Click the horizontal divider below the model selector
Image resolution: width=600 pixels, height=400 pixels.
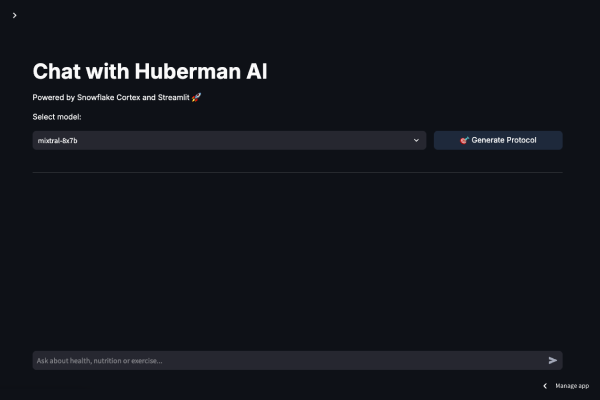click(x=297, y=172)
